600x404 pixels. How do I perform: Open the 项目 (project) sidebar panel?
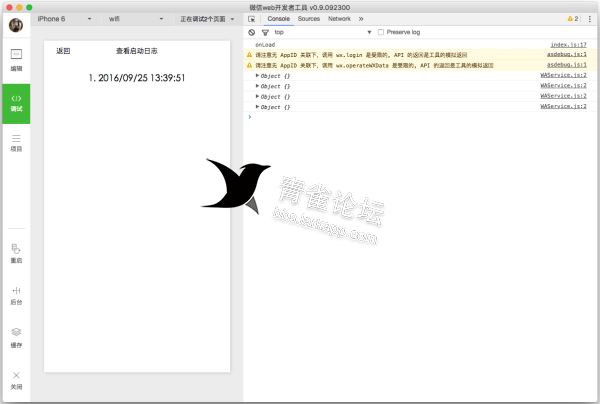[x=16, y=143]
